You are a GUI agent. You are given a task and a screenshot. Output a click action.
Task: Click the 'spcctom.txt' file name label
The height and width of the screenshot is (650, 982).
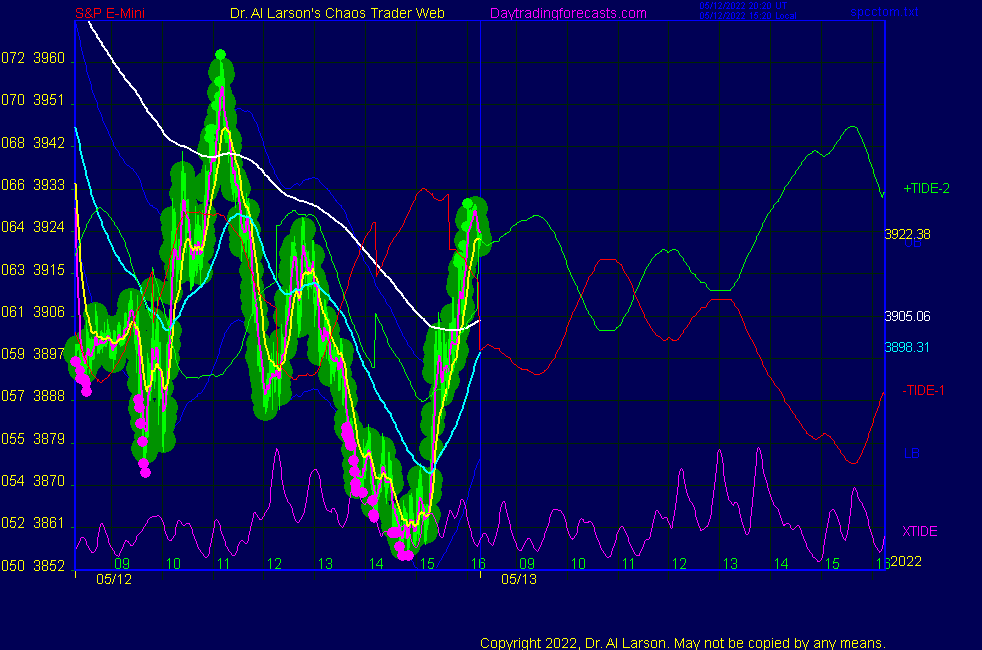click(x=884, y=11)
